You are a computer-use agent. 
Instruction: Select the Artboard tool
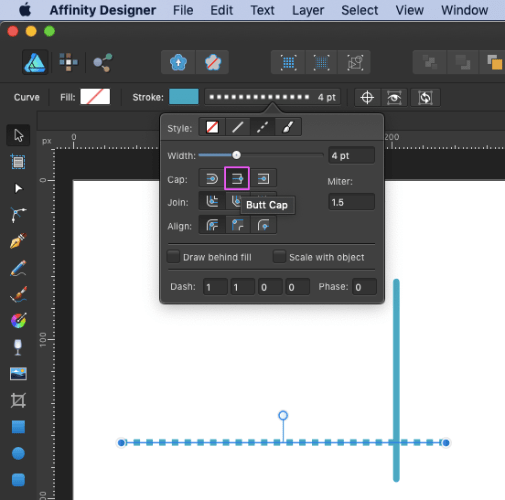[x=18, y=162]
